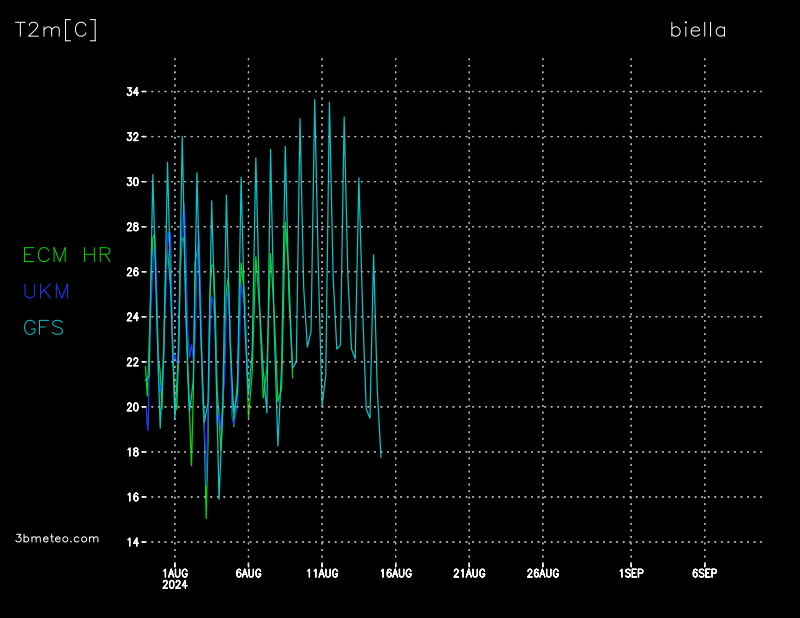Click the 26 temperature axis label
Viewport: 800px width, 618px height.
pyautogui.click(x=131, y=272)
